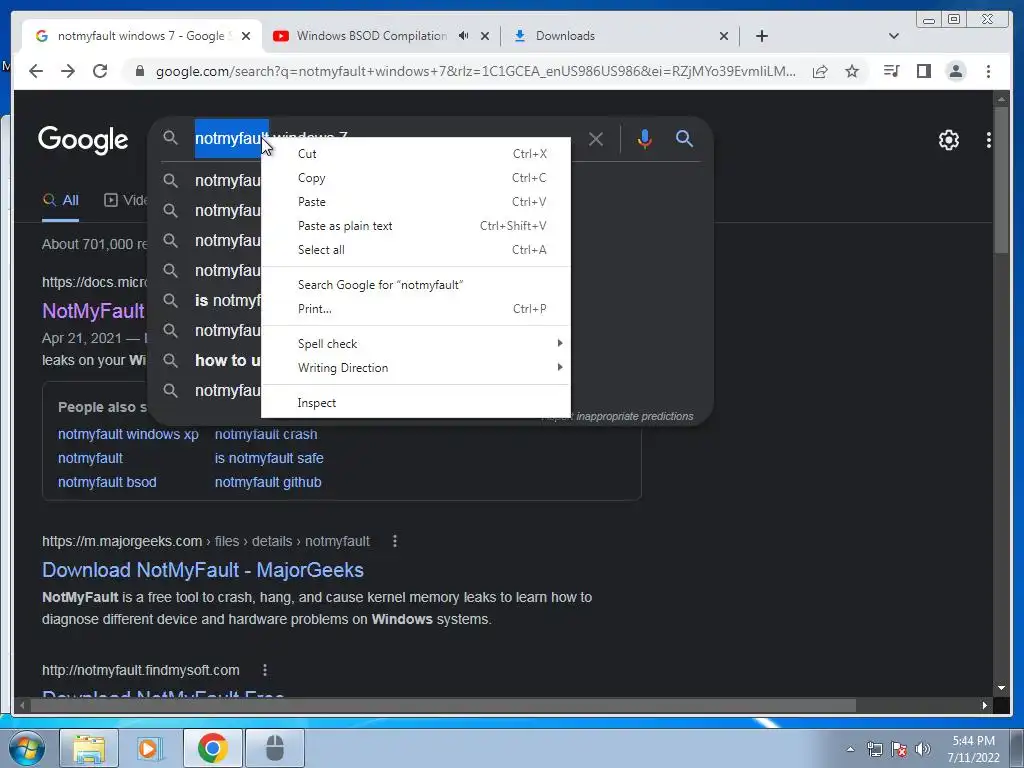The image size is (1024, 768).
Task: Open related search notmyfault bsod
Action: tap(107, 483)
